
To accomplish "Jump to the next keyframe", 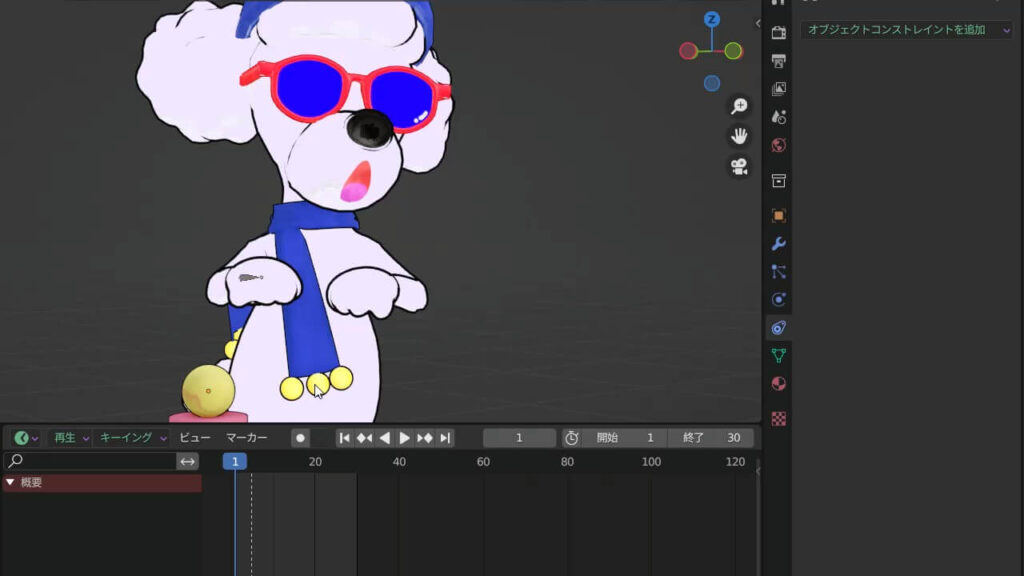I will [x=424, y=438].
